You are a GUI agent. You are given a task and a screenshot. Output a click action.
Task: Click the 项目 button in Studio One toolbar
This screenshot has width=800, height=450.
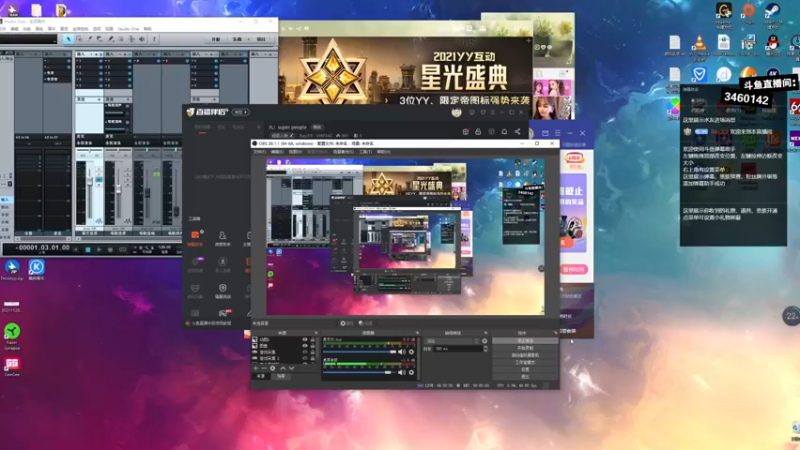(x=261, y=39)
